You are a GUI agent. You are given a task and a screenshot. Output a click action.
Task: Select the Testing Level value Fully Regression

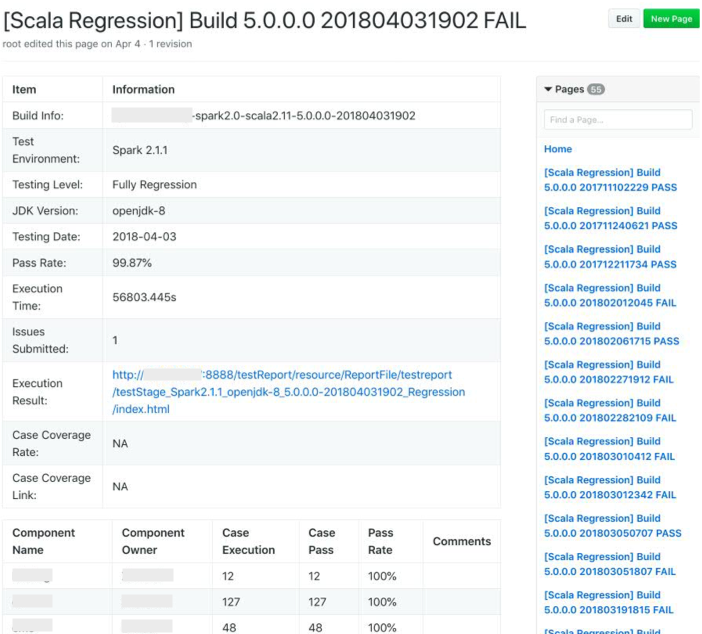154,185
